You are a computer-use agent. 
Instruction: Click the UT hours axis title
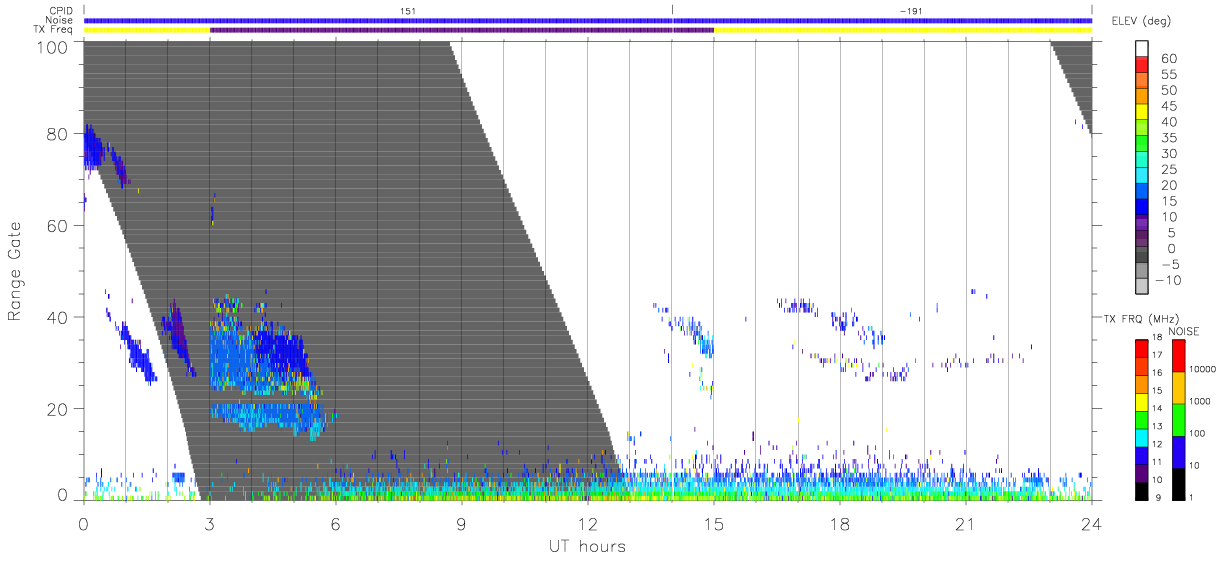click(x=586, y=546)
